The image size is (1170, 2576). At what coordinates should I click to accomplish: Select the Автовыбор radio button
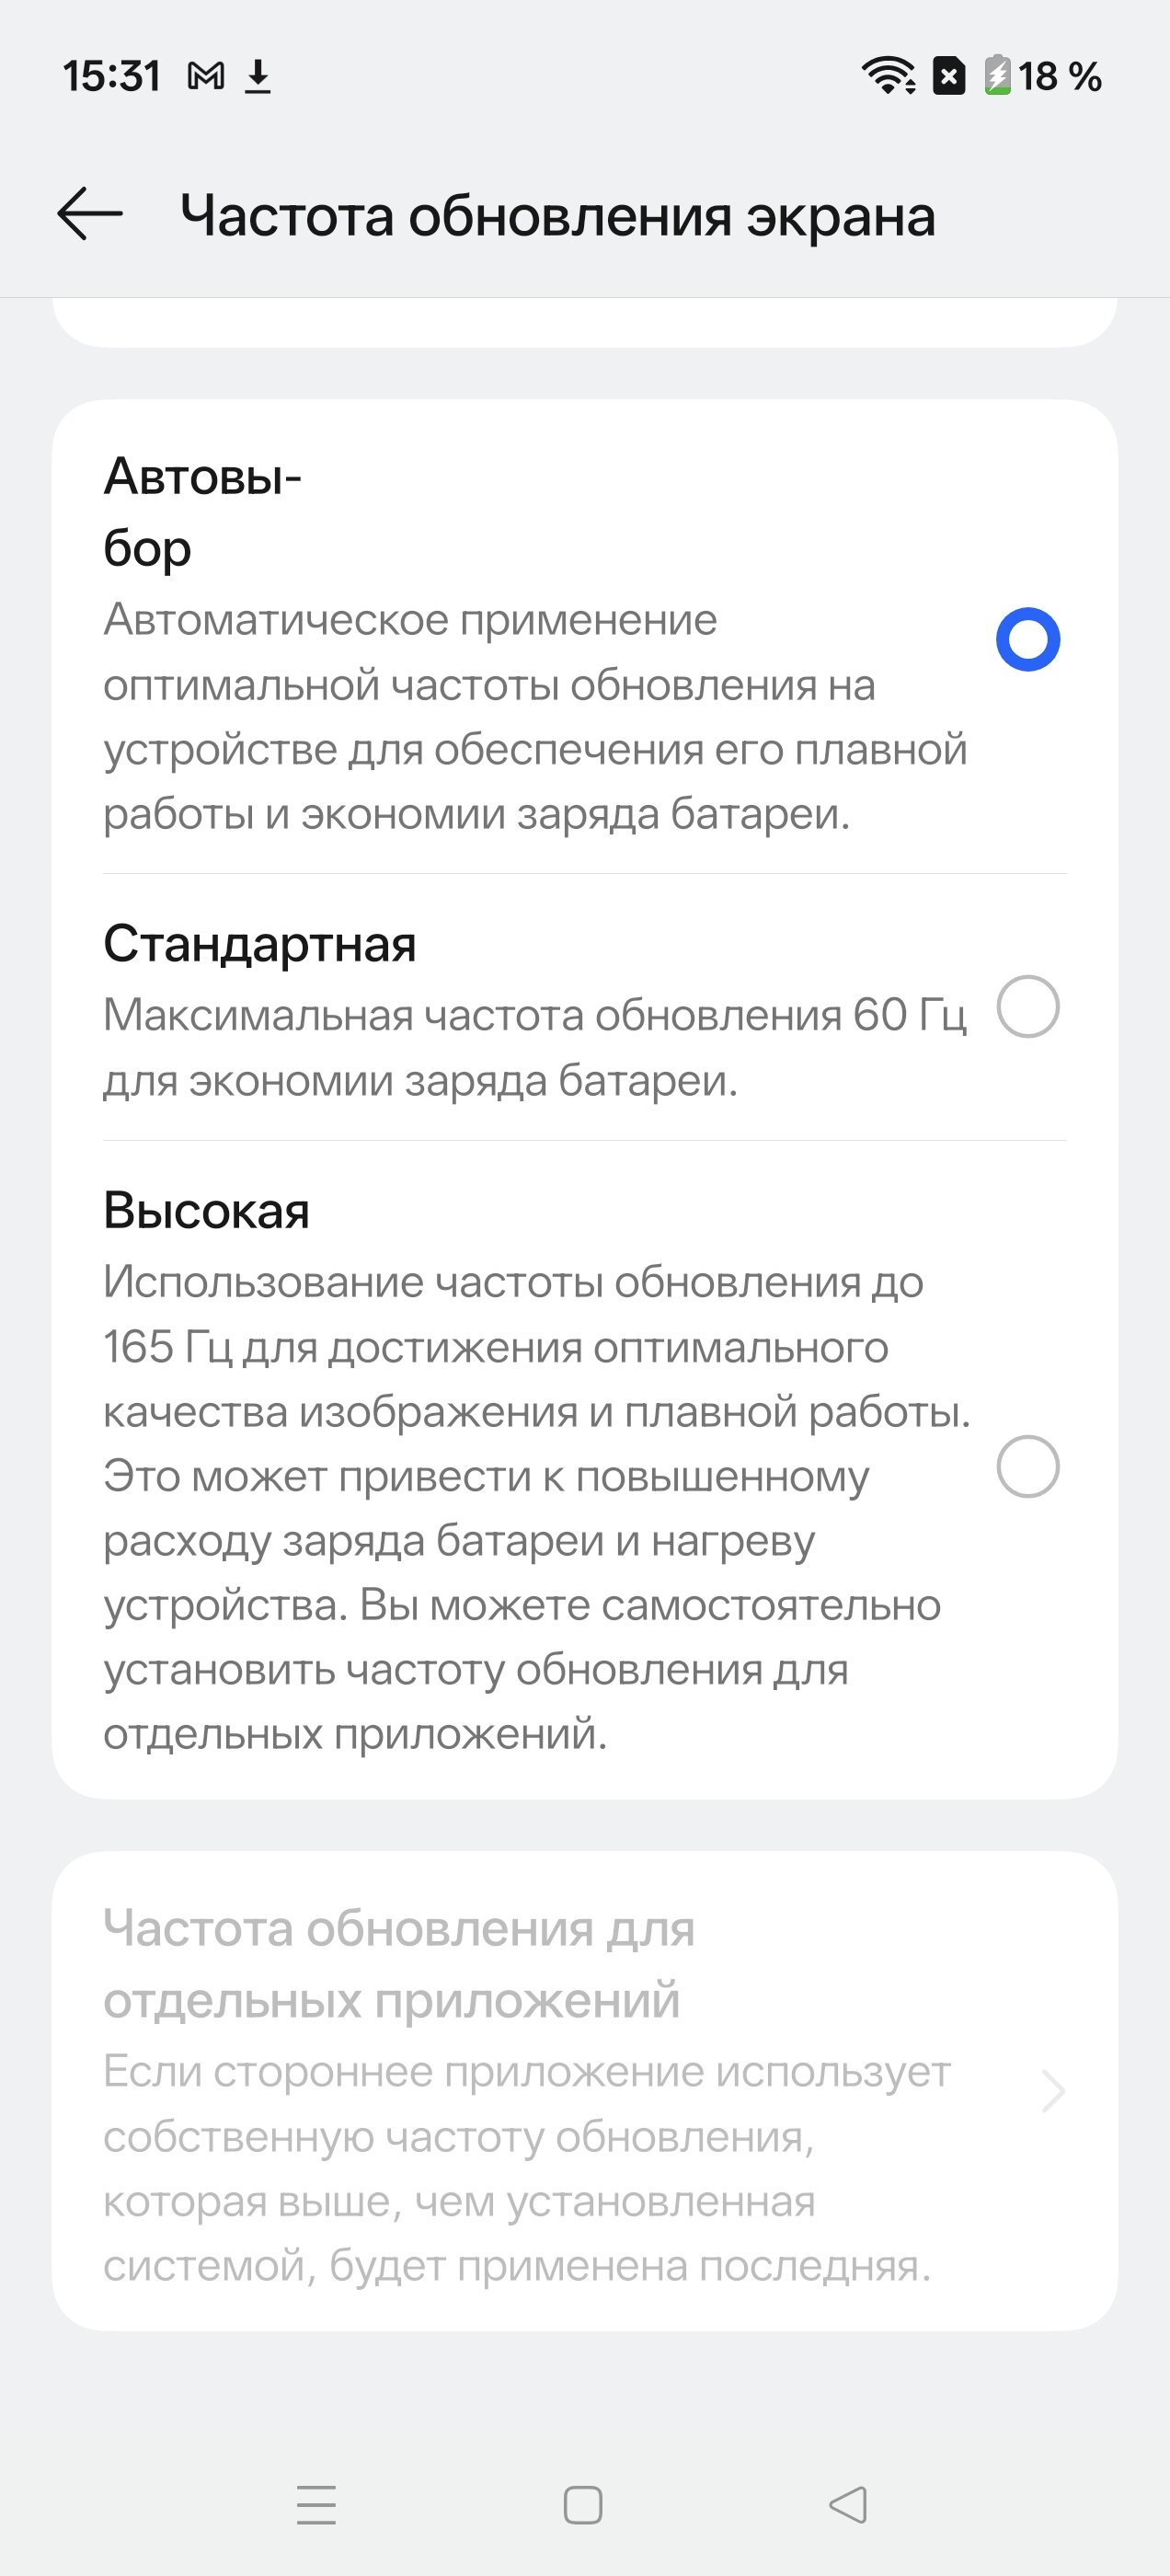point(1027,640)
